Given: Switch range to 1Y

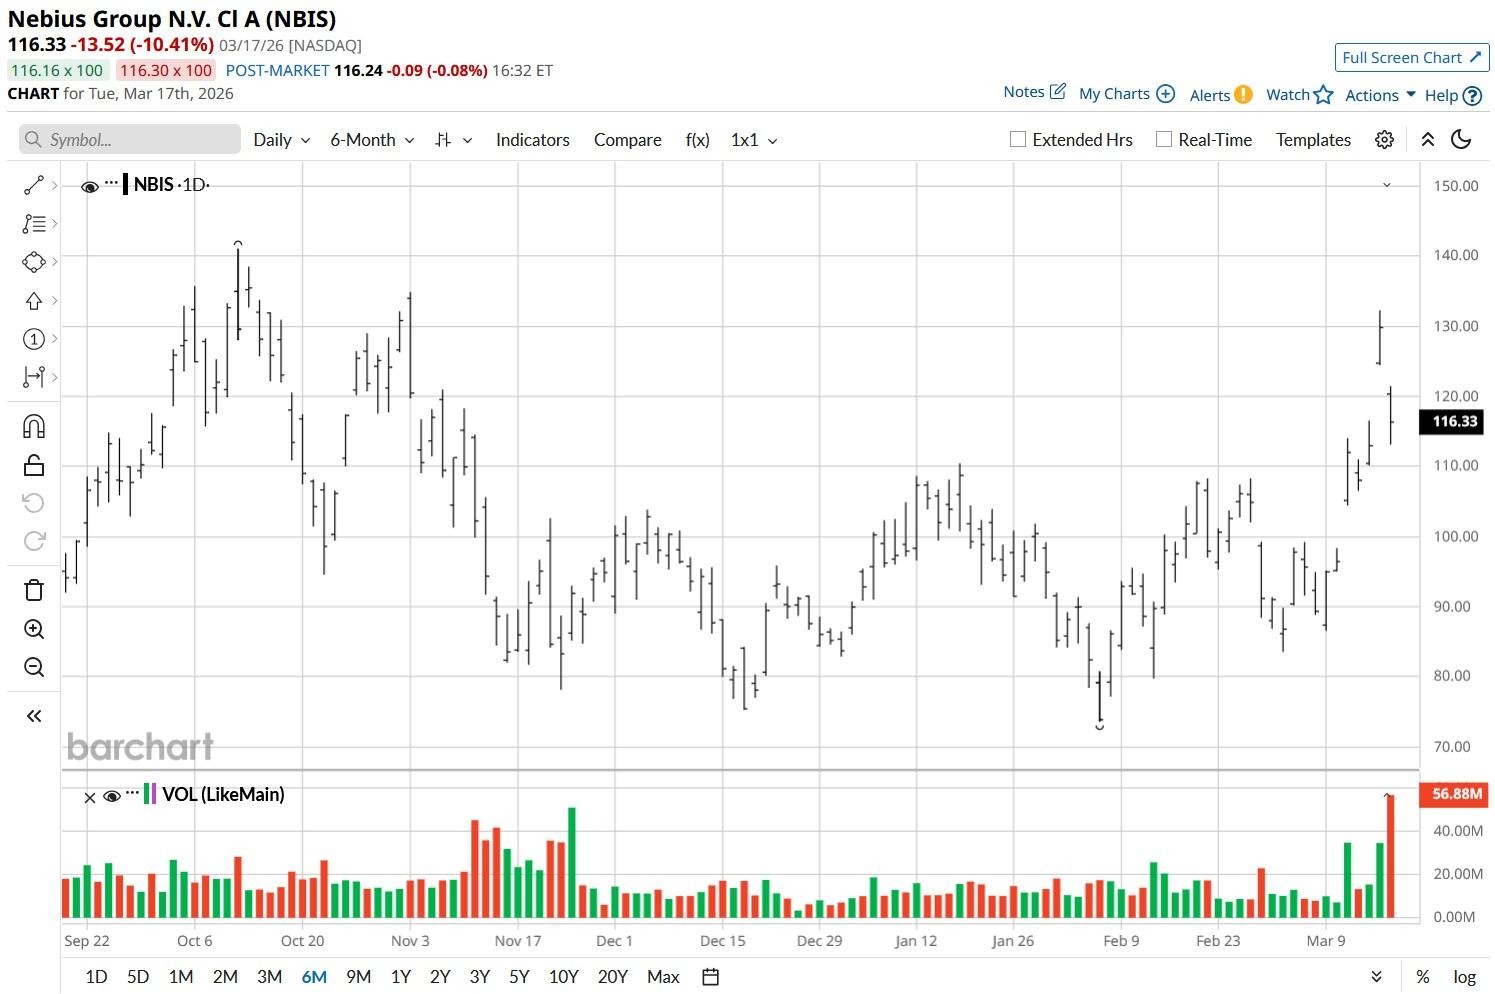Looking at the screenshot, I should coord(401,977).
